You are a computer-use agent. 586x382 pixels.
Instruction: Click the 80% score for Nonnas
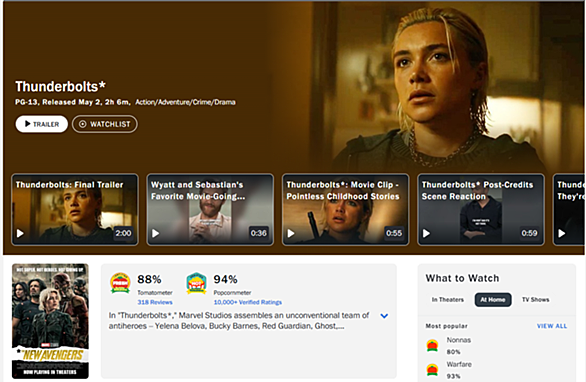tap(453, 352)
